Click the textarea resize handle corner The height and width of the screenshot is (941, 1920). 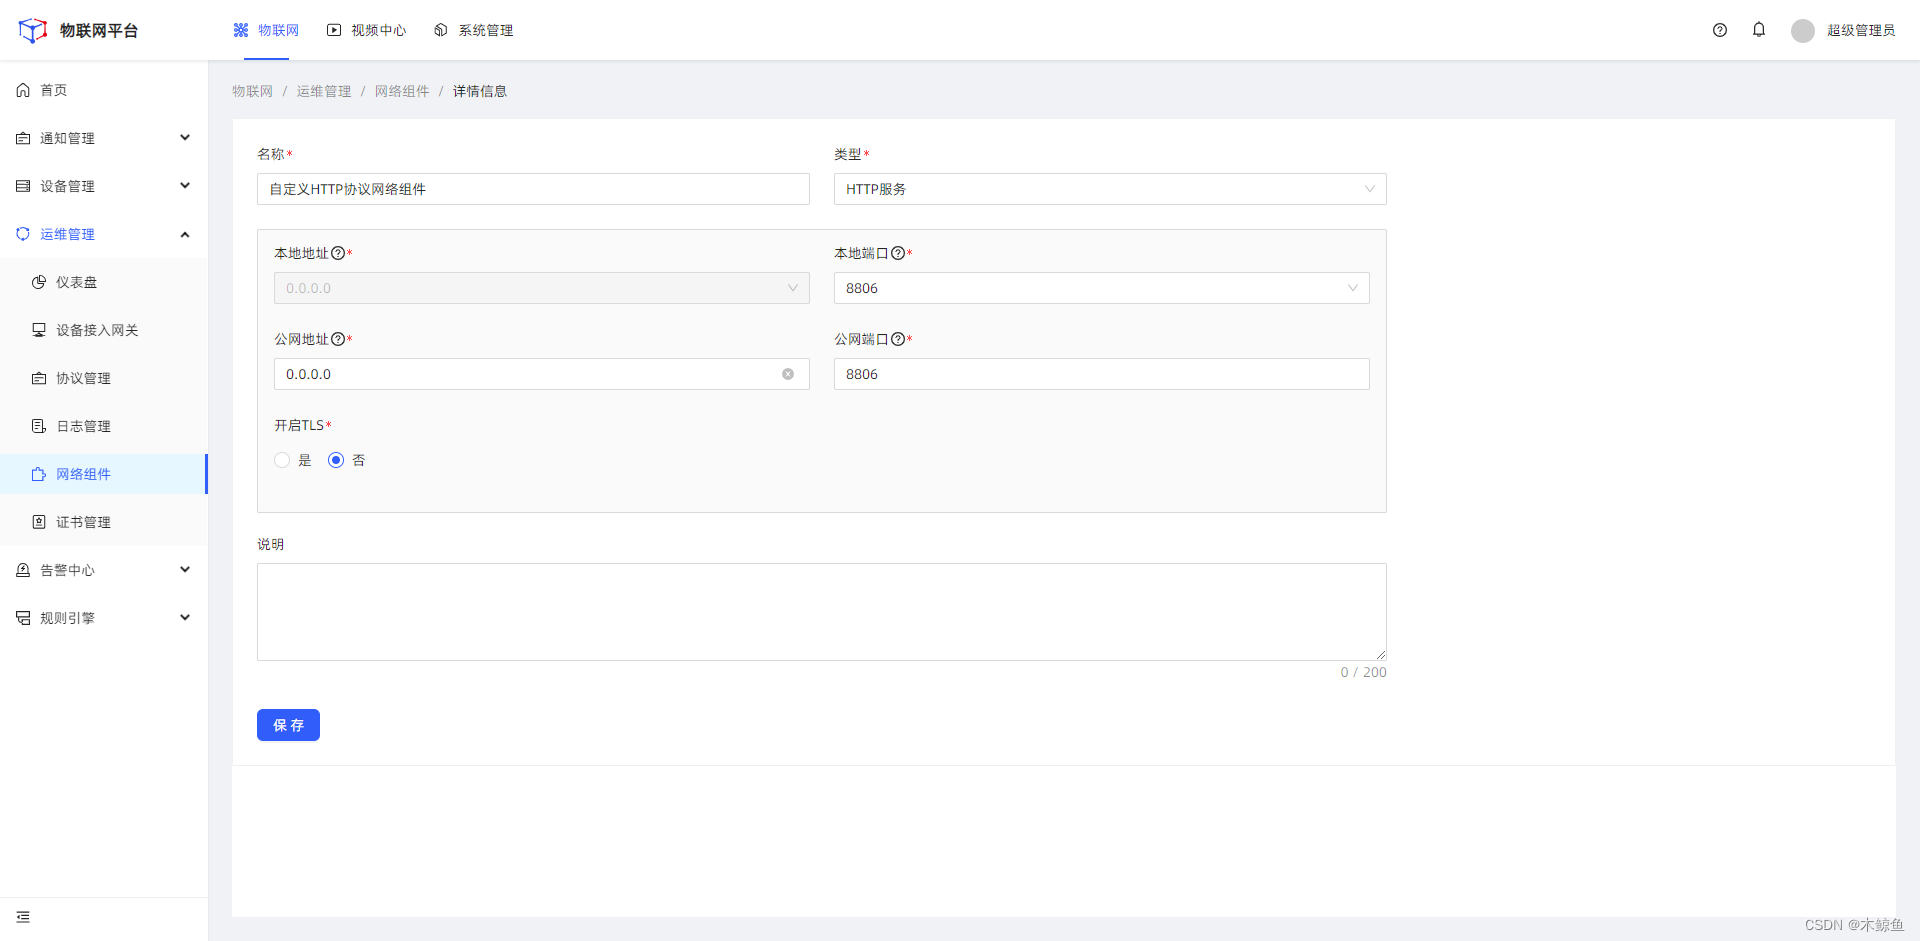(x=1380, y=654)
